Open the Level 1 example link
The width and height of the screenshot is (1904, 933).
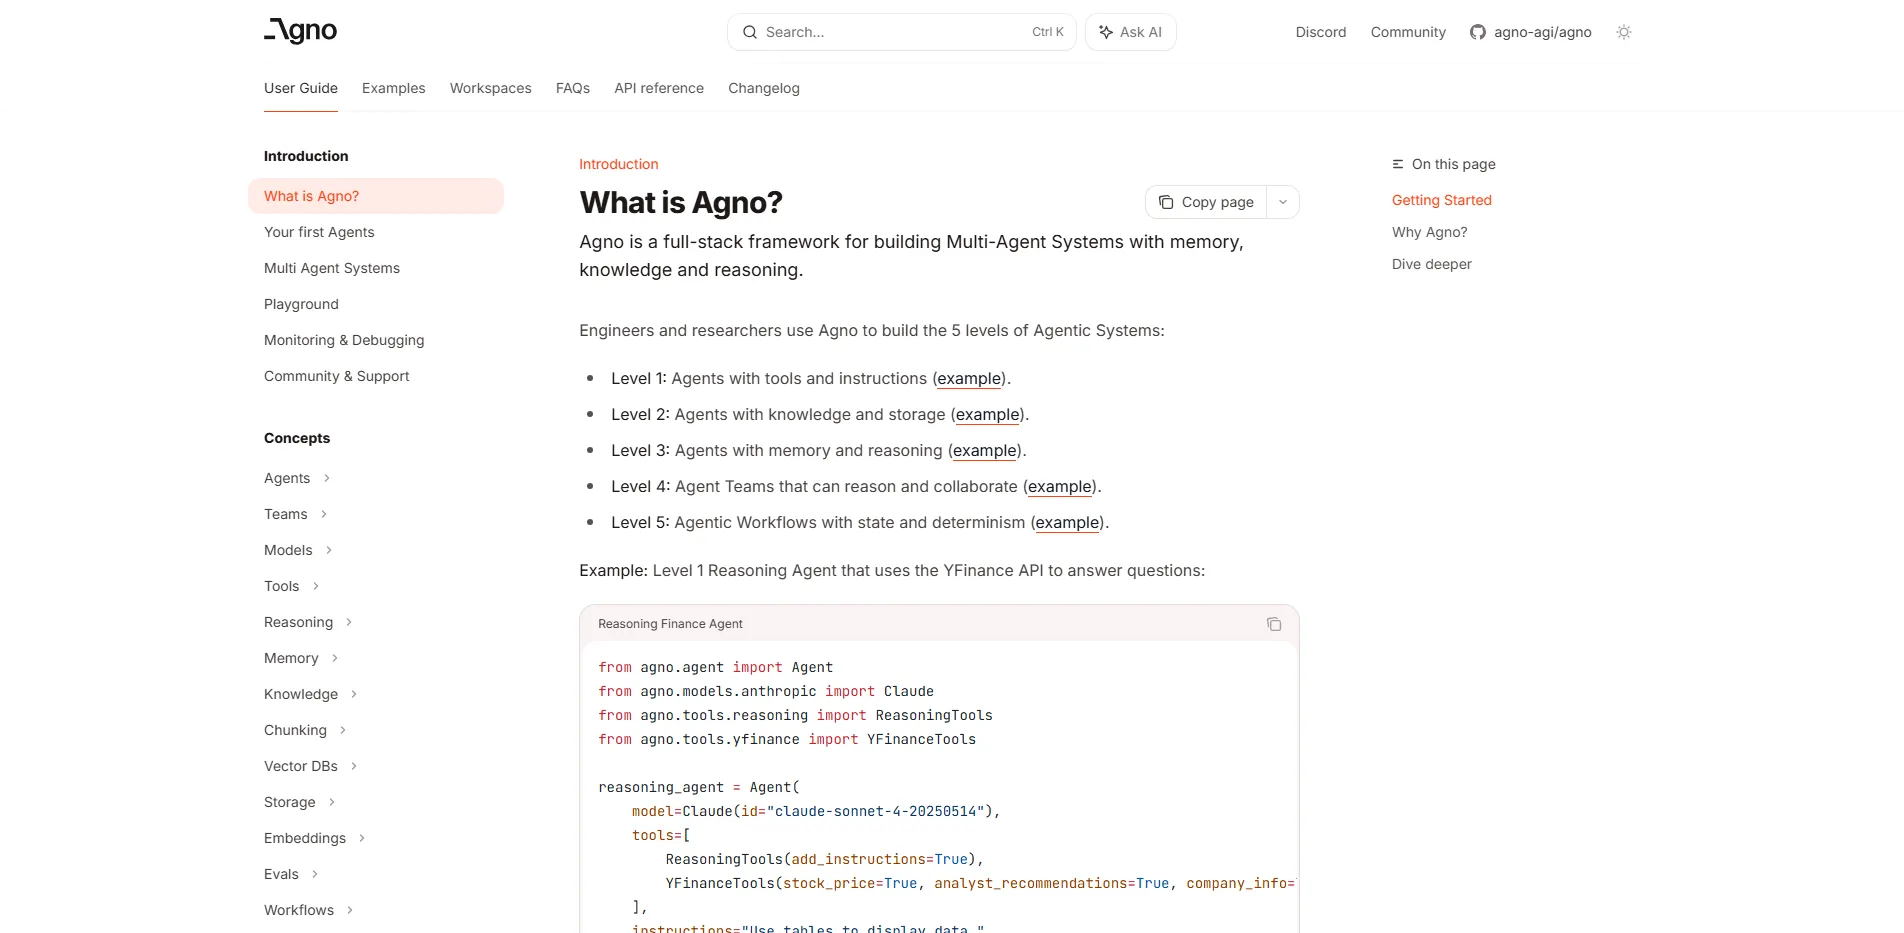click(969, 379)
